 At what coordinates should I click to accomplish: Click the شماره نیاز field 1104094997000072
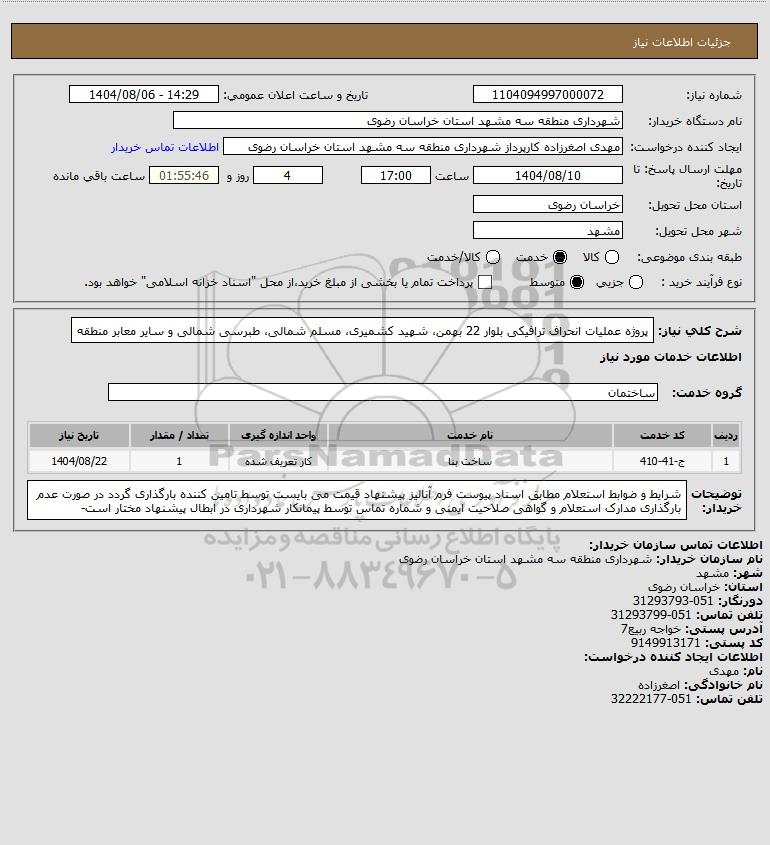click(547, 94)
